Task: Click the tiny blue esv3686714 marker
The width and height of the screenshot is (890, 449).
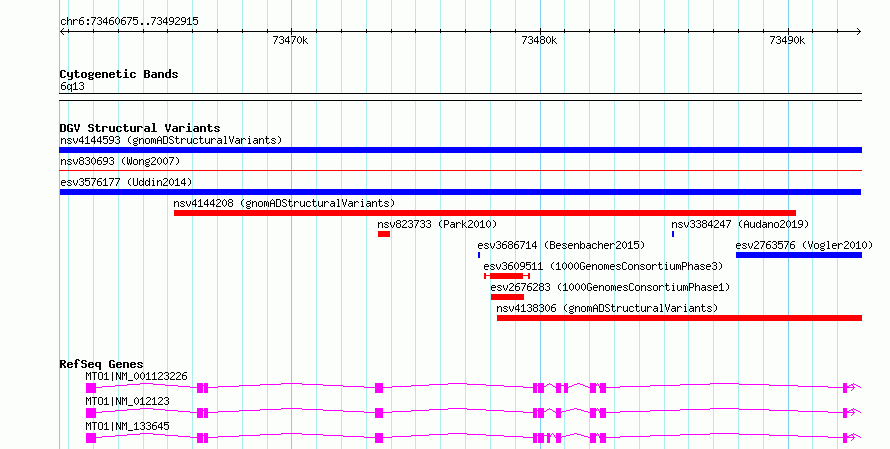Action: [478, 255]
